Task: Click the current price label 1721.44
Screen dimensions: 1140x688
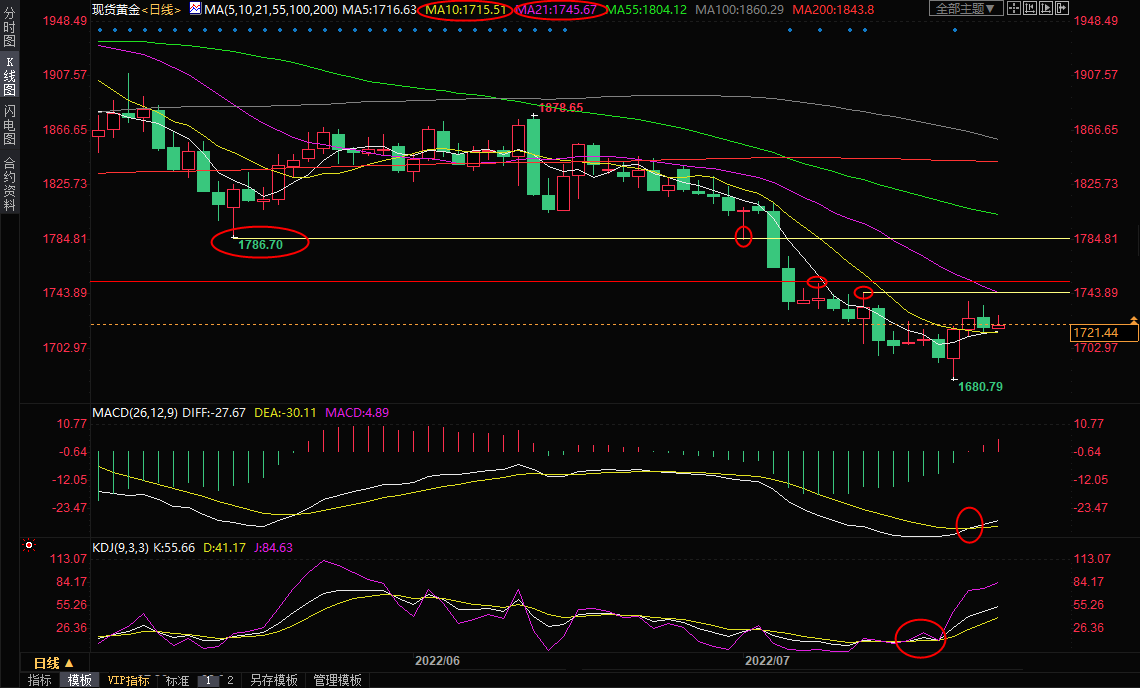Action: pyautogui.click(x=1104, y=333)
